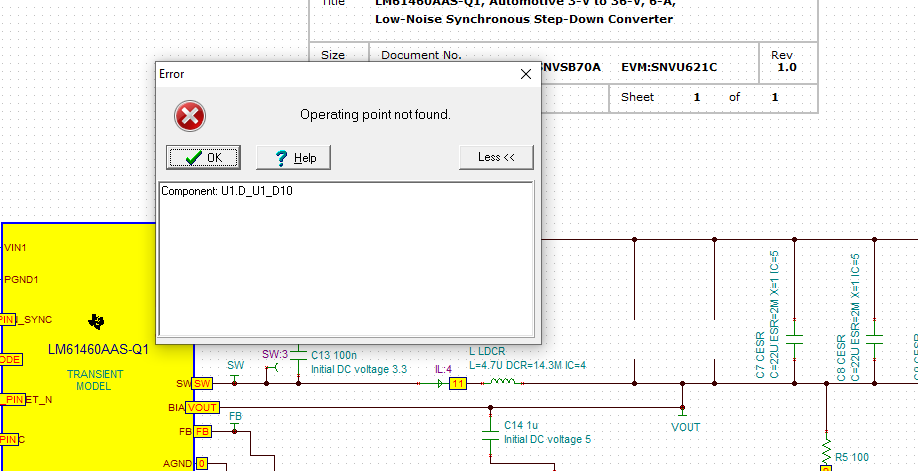Select the SW pin box on the IC
The width and height of the screenshot is (918, 471).
[203, 384]
